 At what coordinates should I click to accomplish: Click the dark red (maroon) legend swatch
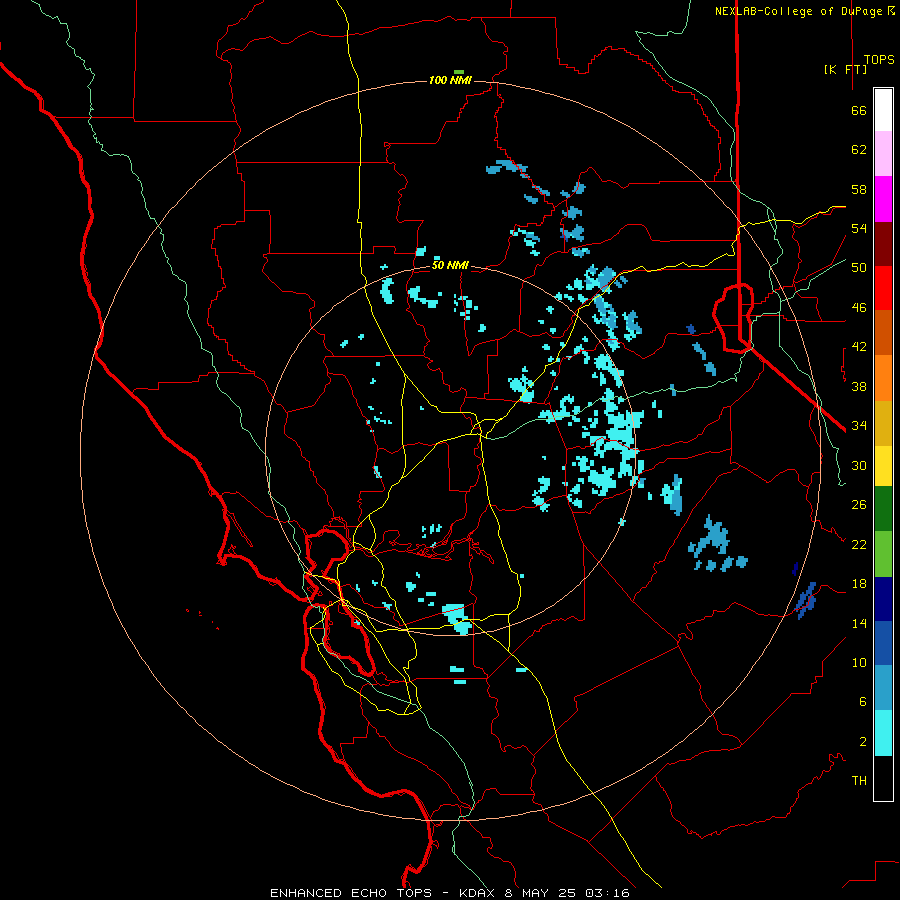point(883,243)
